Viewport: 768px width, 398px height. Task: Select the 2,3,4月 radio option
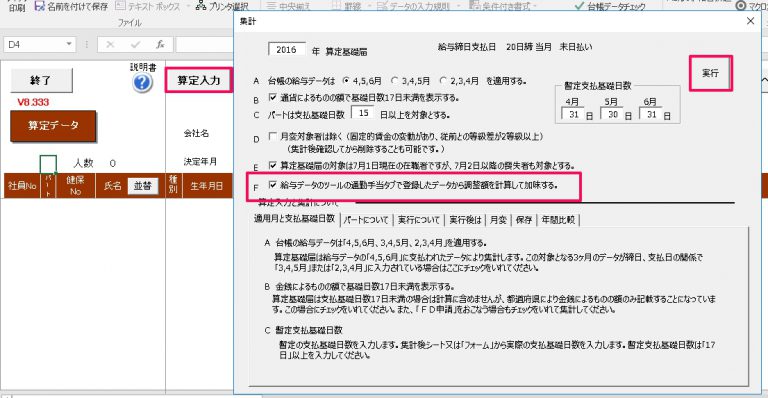pos(443,80)
